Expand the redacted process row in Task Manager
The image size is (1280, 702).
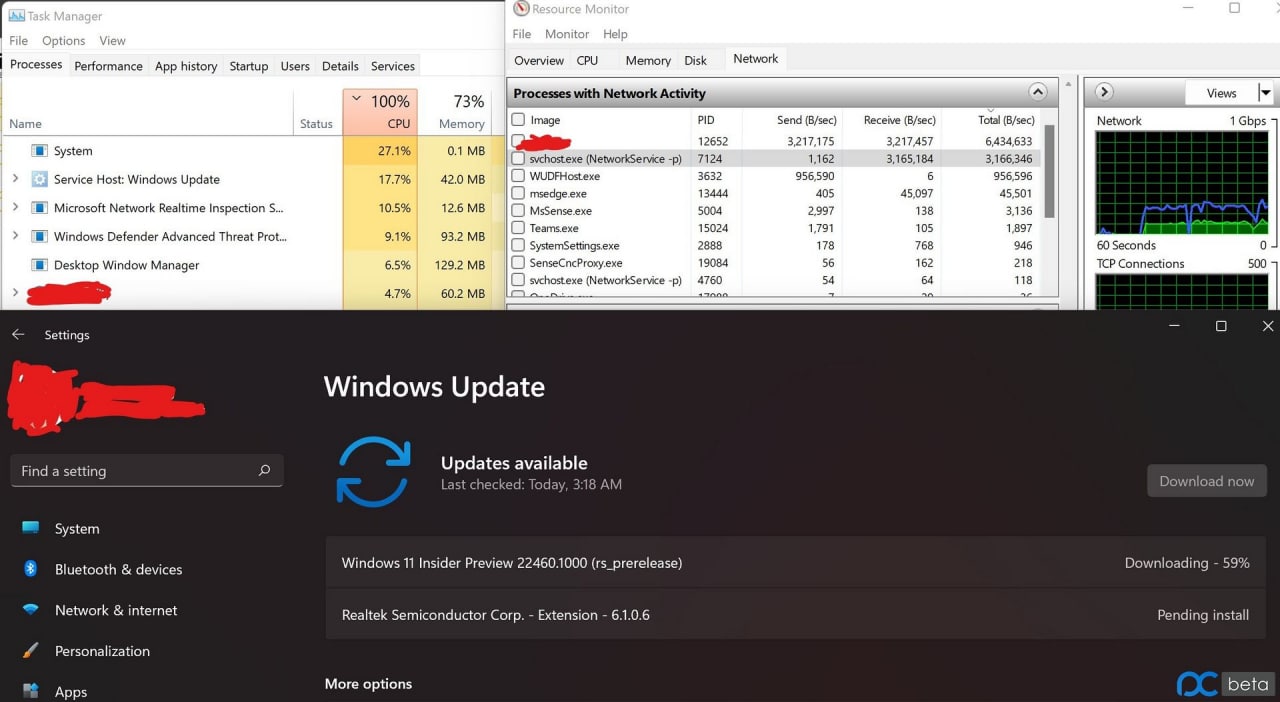click(x=15, y=293)
